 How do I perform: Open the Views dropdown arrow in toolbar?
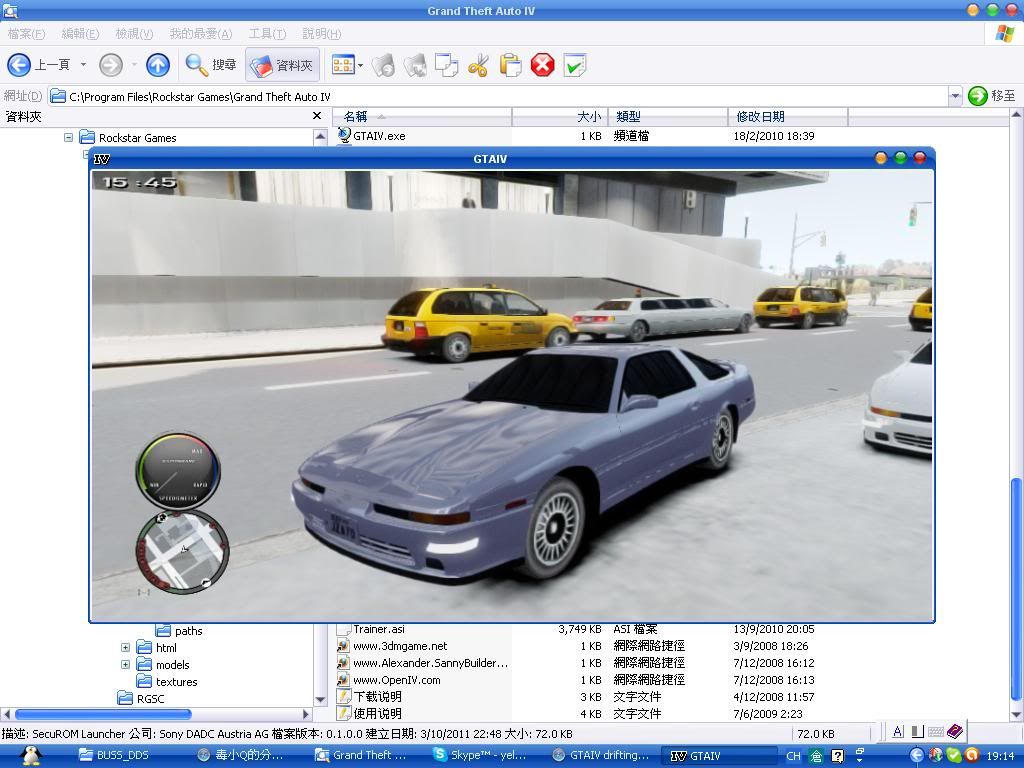(x=360, y=66)
